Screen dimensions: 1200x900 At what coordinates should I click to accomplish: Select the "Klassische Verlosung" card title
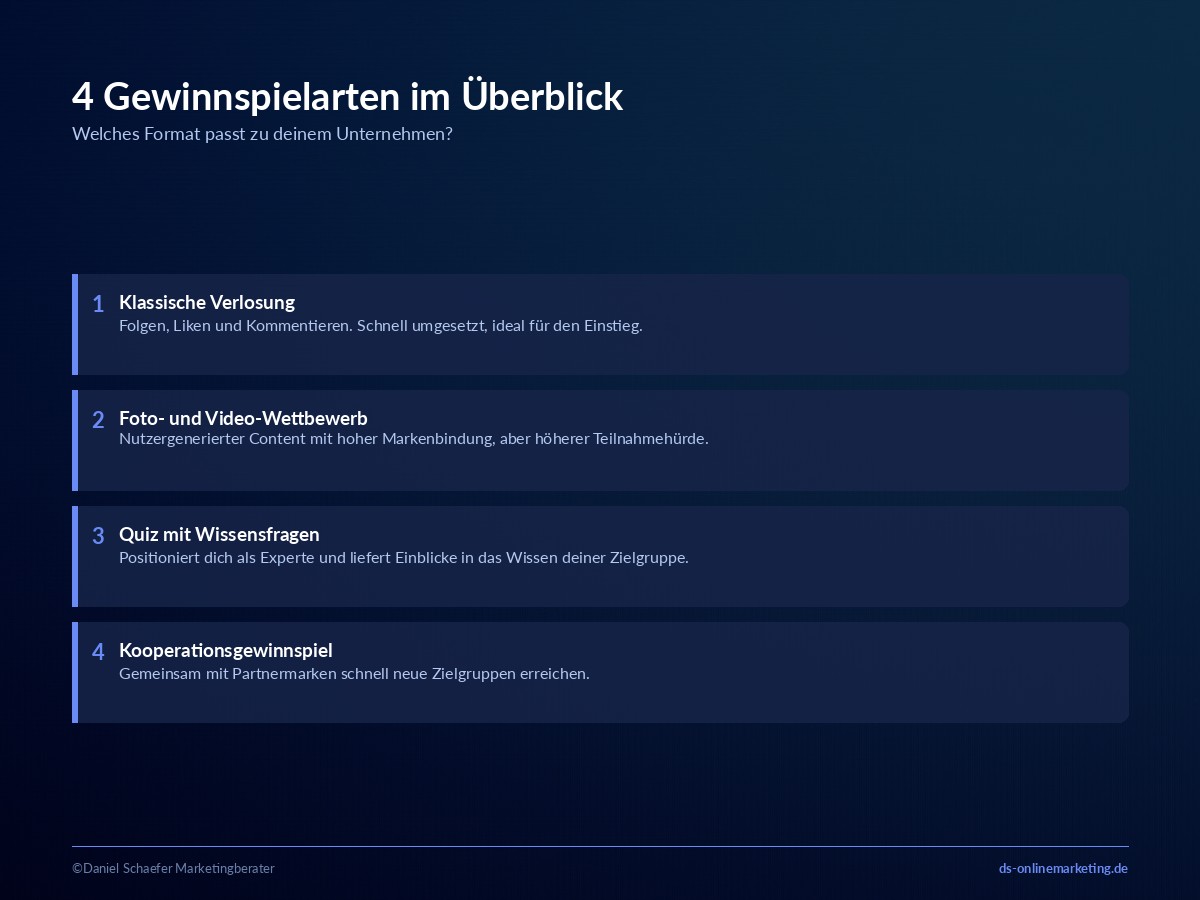click(x=207, y=302)
